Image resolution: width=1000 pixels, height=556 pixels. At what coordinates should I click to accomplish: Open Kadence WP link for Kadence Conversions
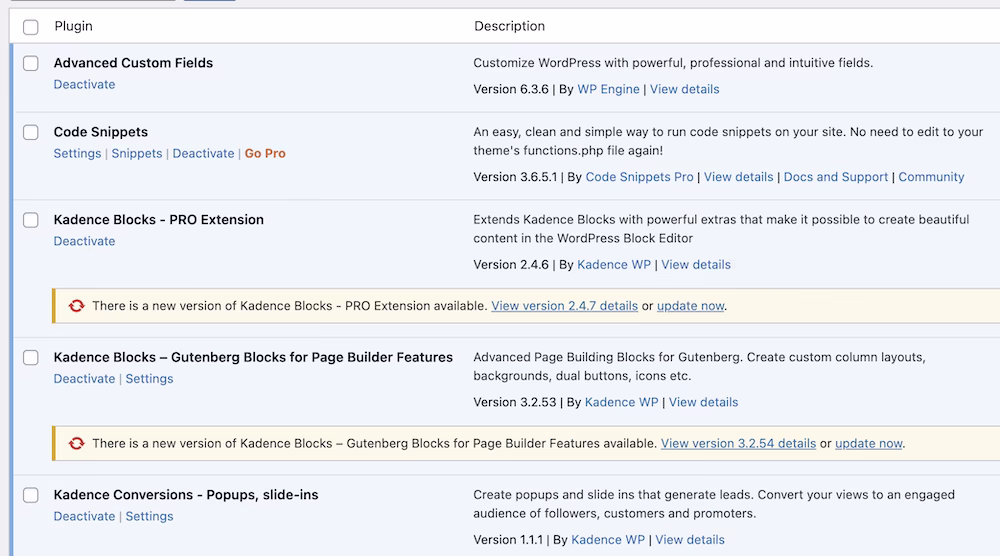(608, 540)
